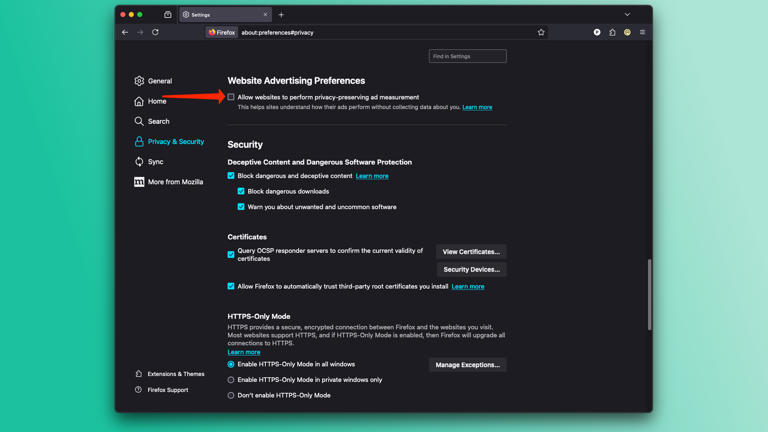Viewport: 768px width, 432px height.
Task: Expand the list all tabs chevron
Action: tap(627, 15)
